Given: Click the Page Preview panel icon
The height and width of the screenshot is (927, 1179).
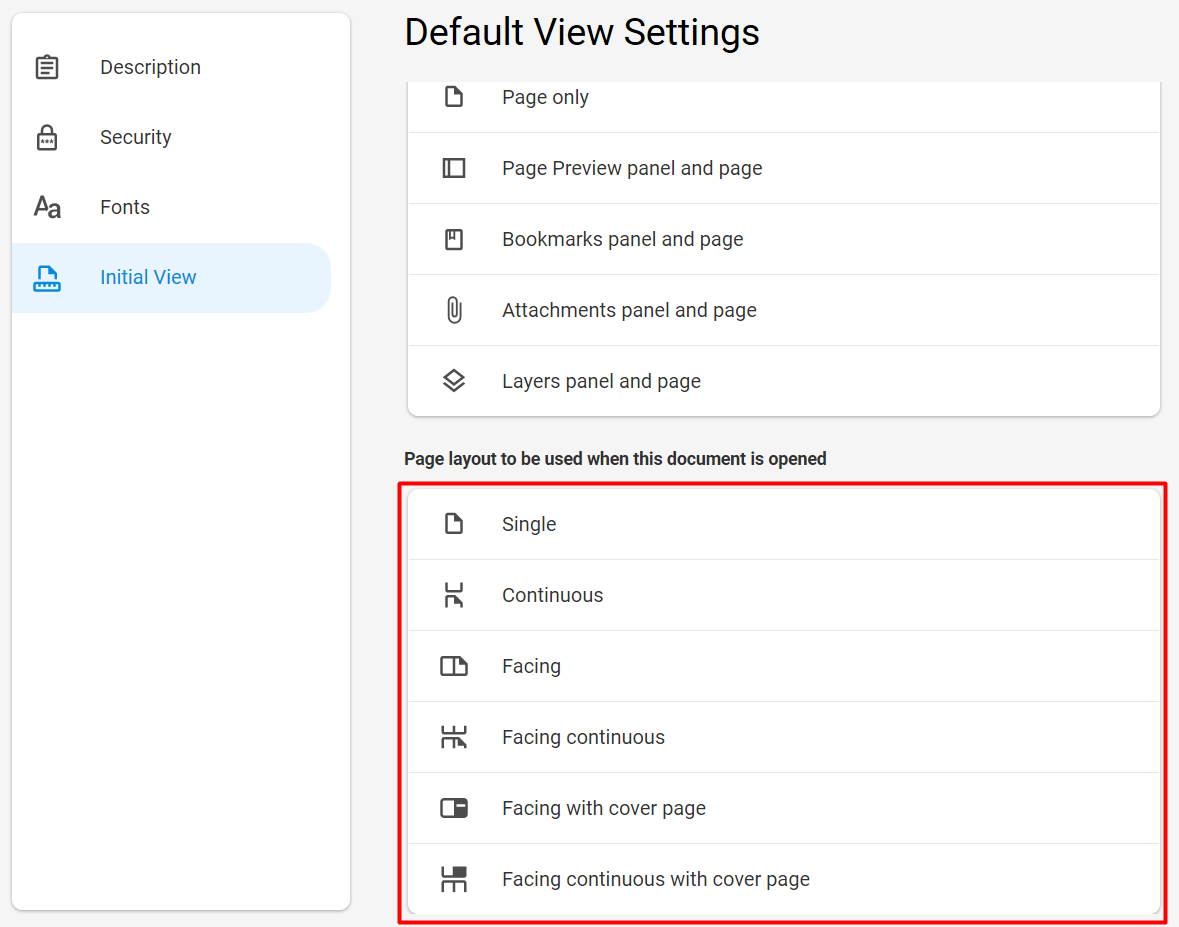Looking at the screenshot, I should [453, 168].
